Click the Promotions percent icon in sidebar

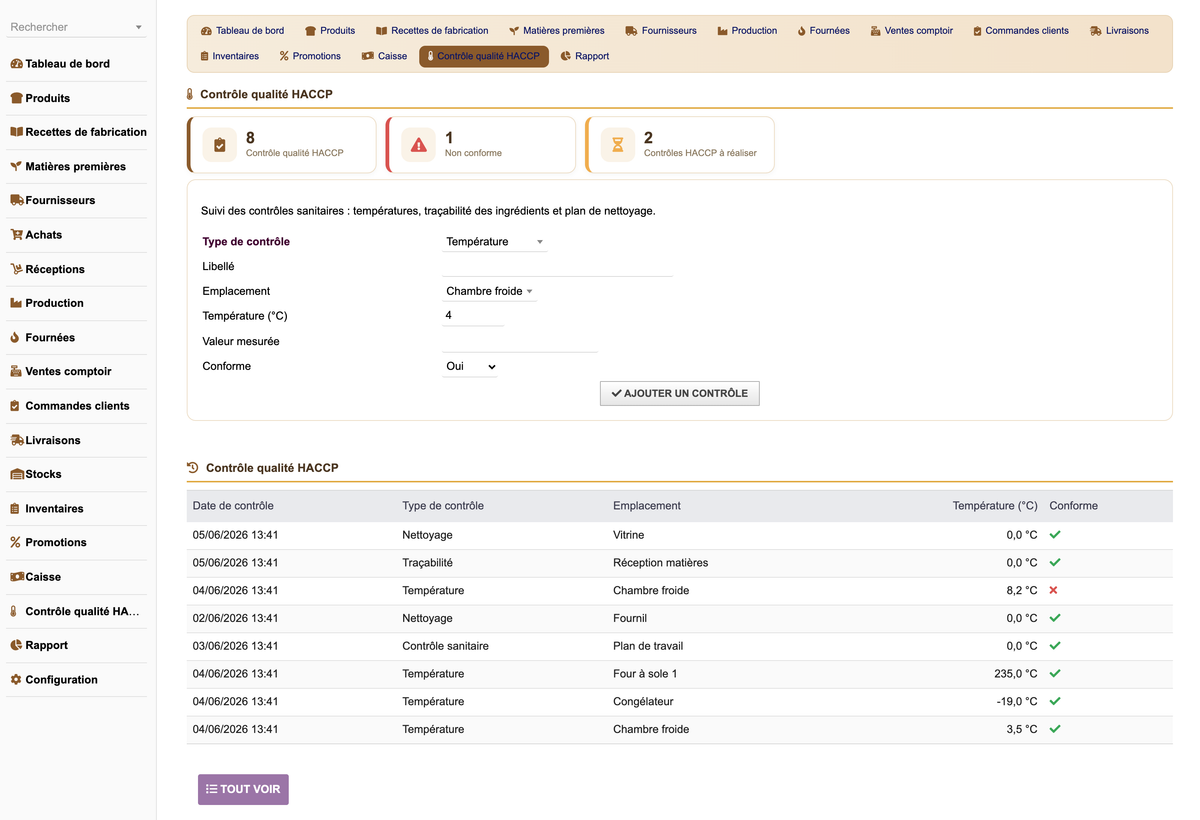[15, 542]
